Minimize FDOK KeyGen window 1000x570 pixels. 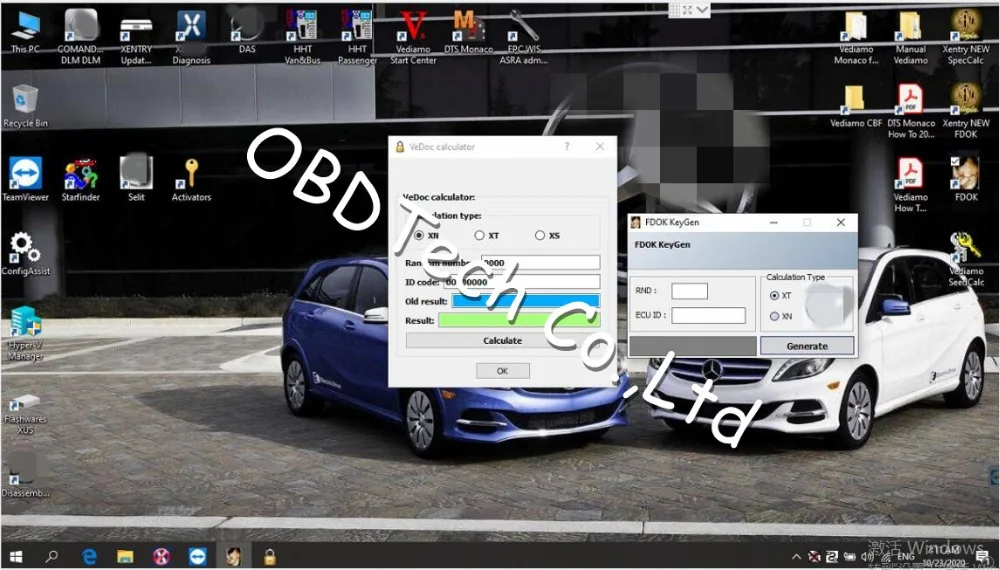coord(774,223)
